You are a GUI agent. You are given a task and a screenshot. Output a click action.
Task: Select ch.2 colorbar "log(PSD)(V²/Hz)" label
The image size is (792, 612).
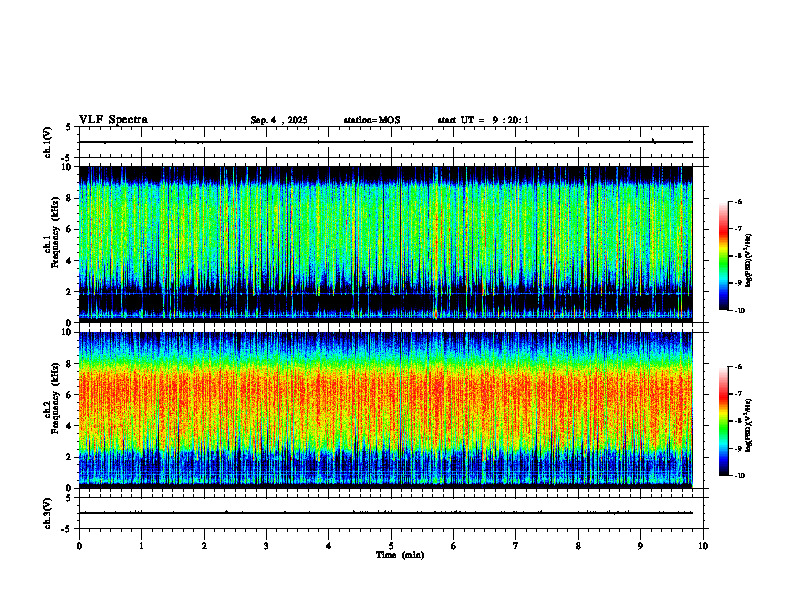click(749, 425)
